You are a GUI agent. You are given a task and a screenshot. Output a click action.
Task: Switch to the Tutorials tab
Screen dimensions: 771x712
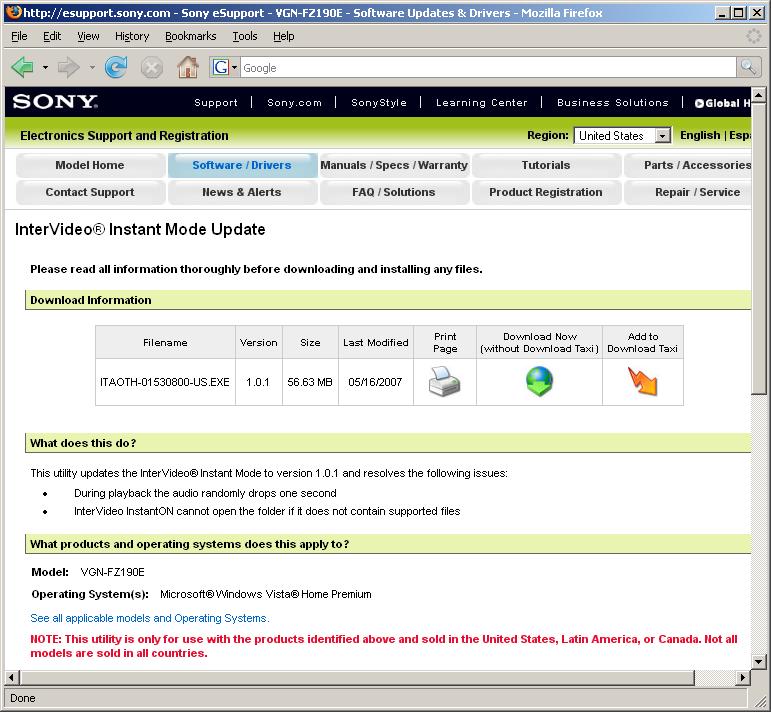546,165
